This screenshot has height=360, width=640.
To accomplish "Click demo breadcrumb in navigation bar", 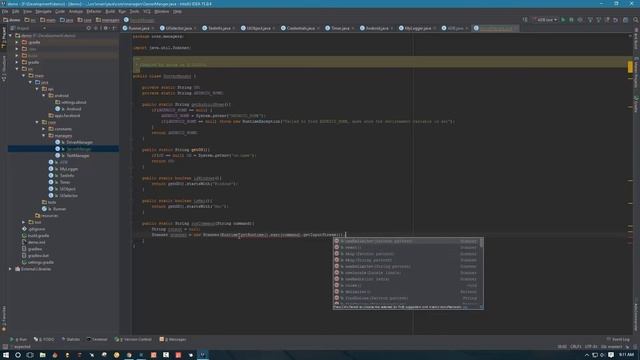I will (11, 20).
